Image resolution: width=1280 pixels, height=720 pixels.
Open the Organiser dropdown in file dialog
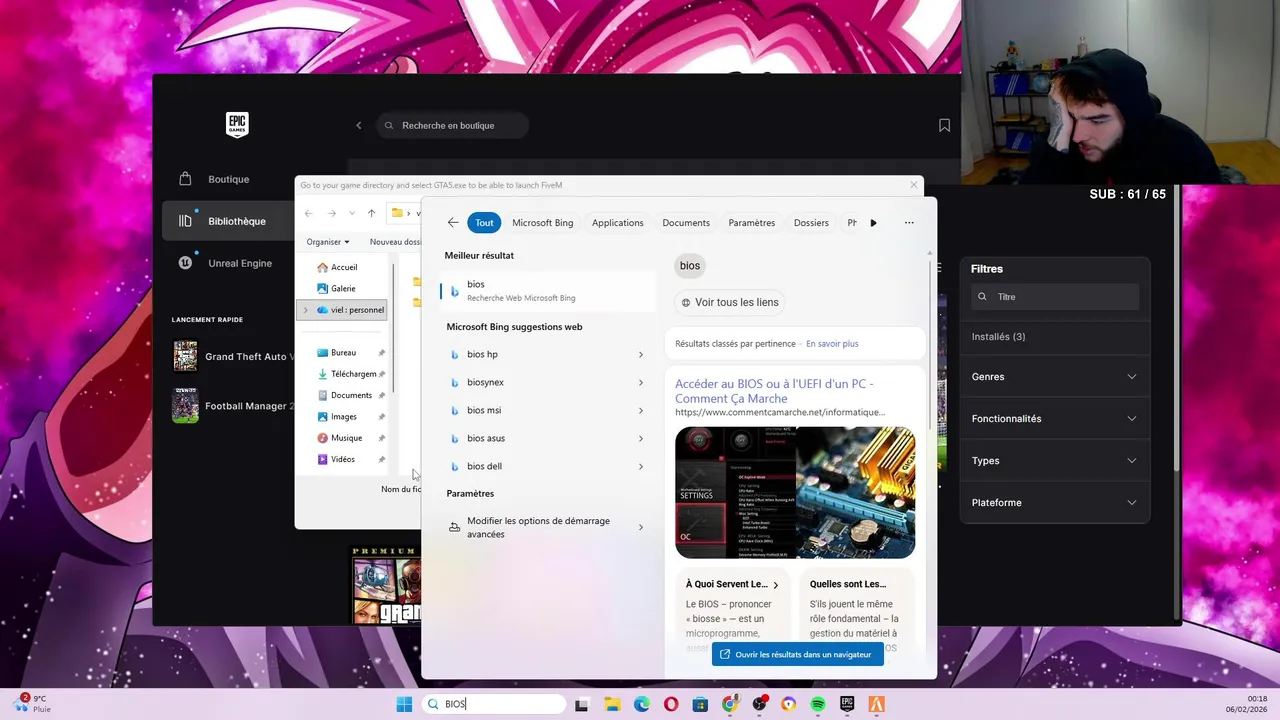point(328,242)
